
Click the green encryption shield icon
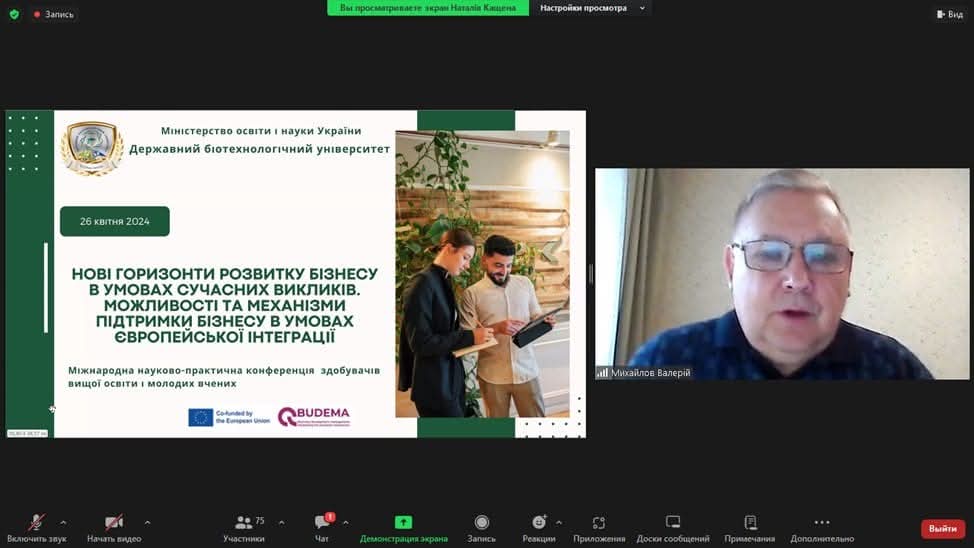[14, 14]
